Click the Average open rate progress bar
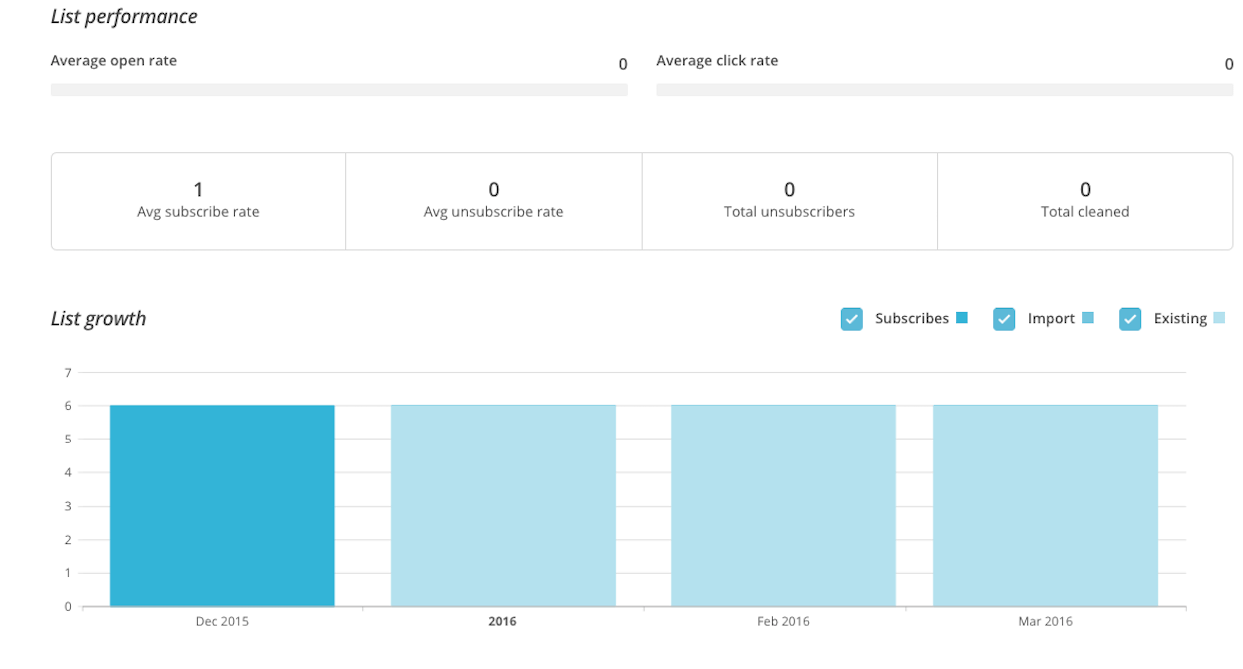Image resolution: width=1243 pixels, height=669 pixels. [x=339, y=90]
